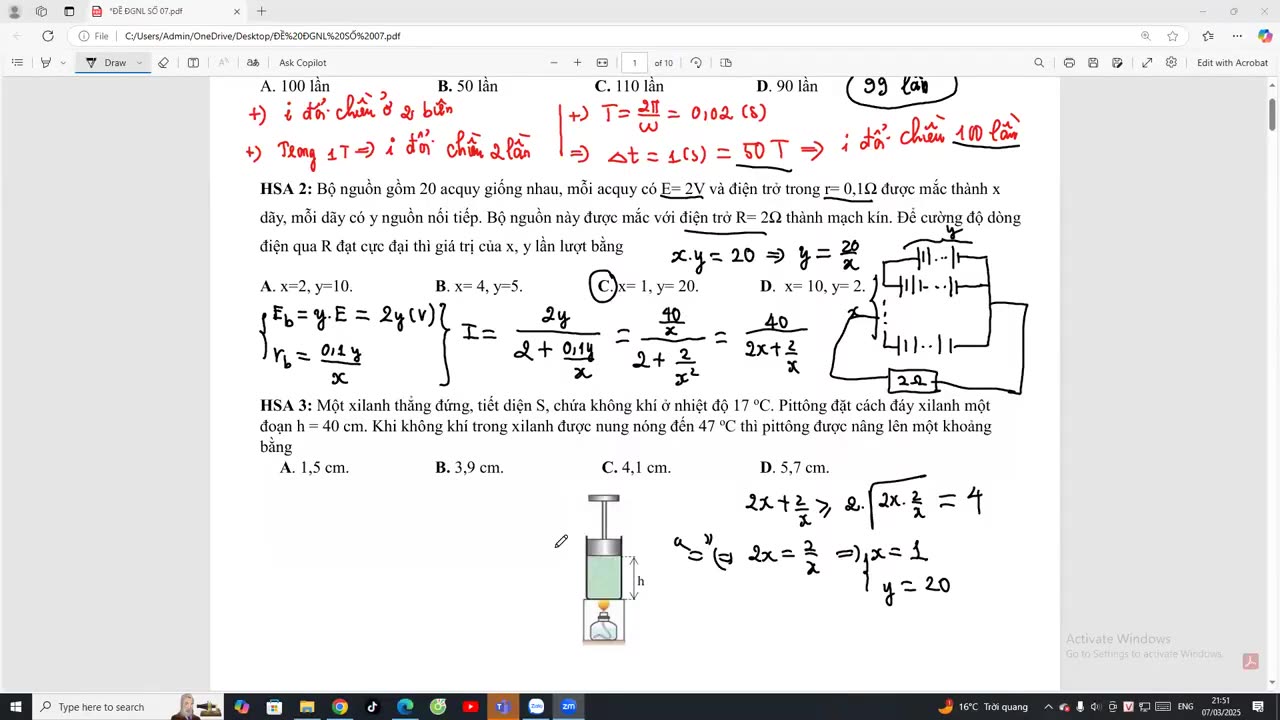1280x720 pixels.
Task: Click the page number field
Action: point(634,62)
